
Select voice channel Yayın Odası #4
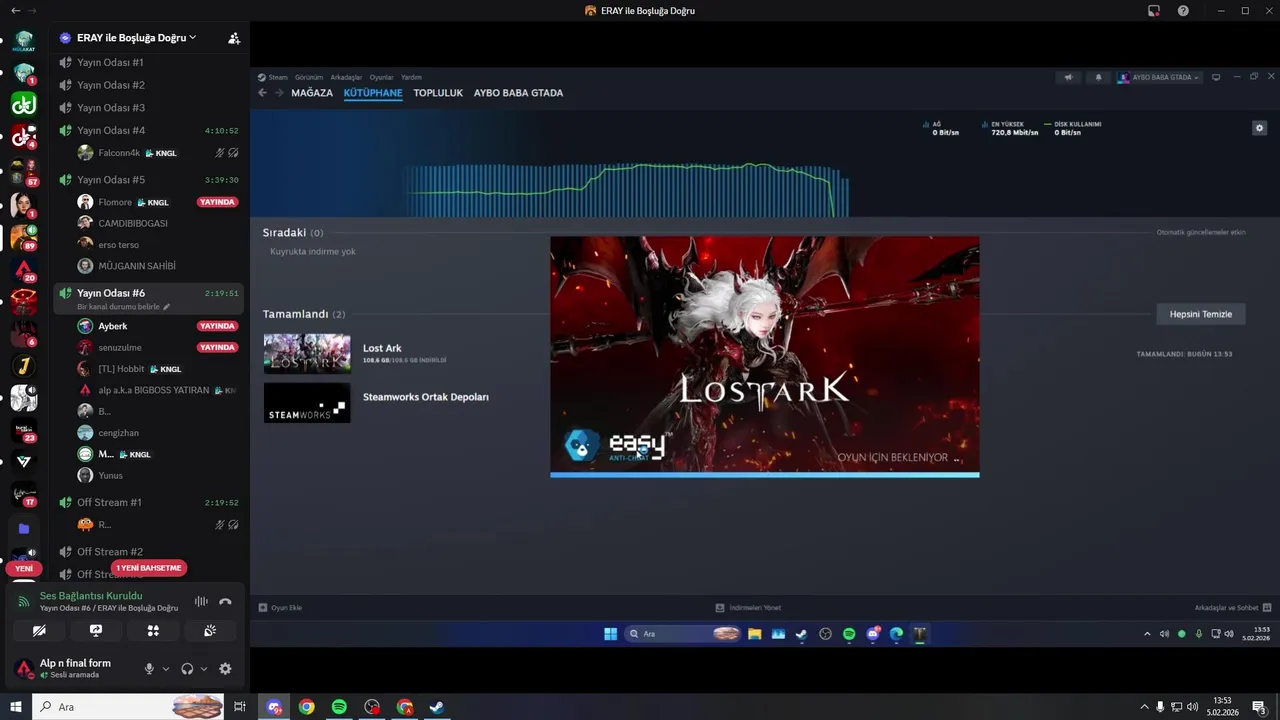149,130
